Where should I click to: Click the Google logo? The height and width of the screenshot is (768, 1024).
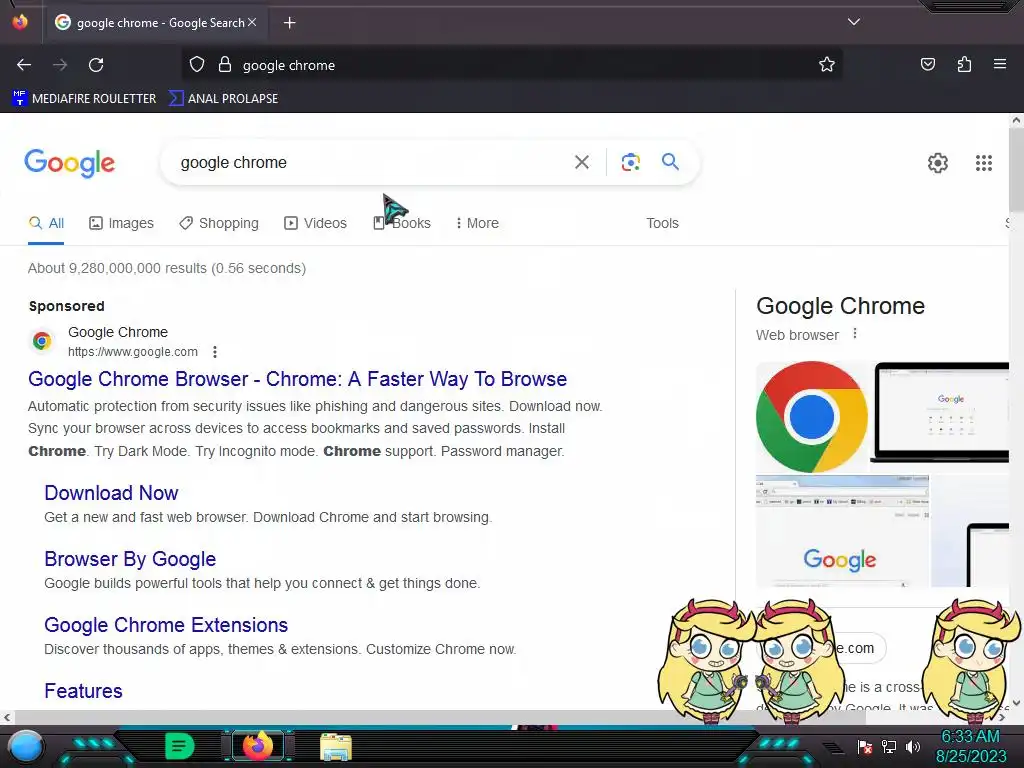point(69,163)
